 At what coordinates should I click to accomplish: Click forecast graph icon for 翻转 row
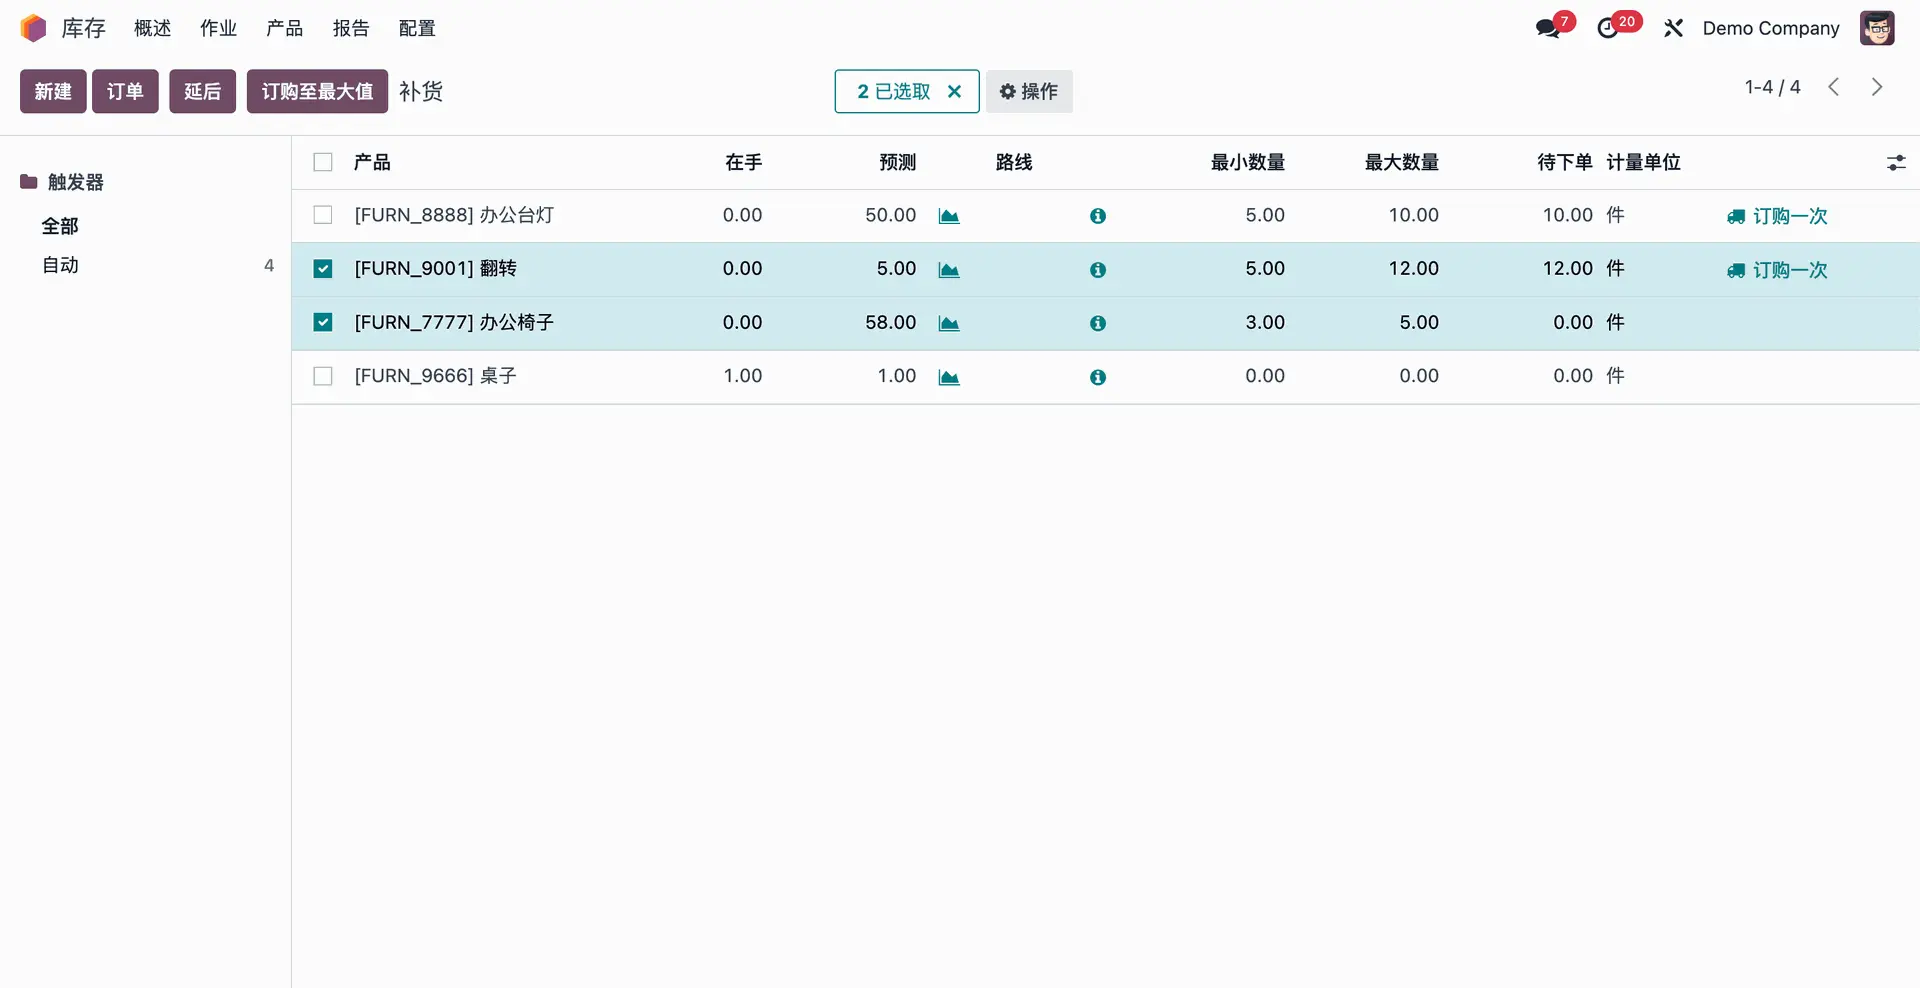pos(949,270)
